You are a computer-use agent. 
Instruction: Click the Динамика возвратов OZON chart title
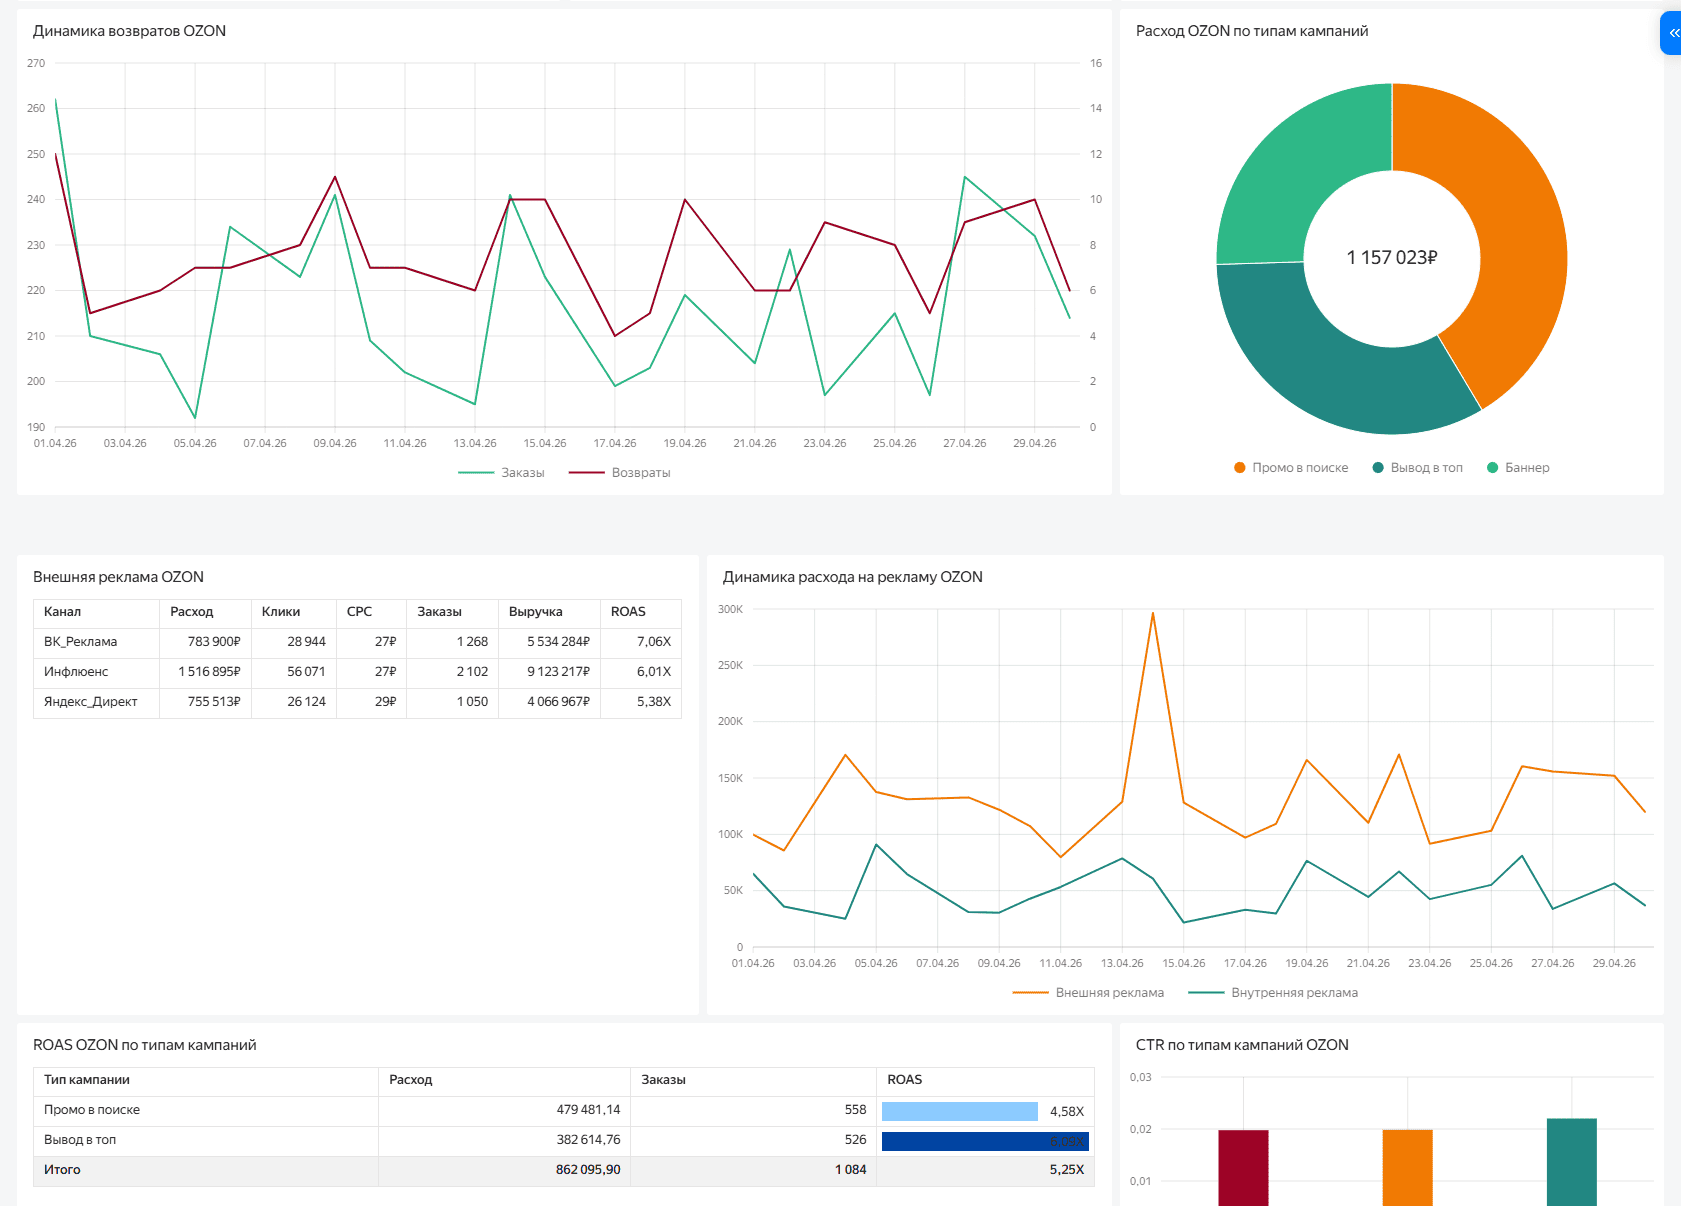pos(129,31)
